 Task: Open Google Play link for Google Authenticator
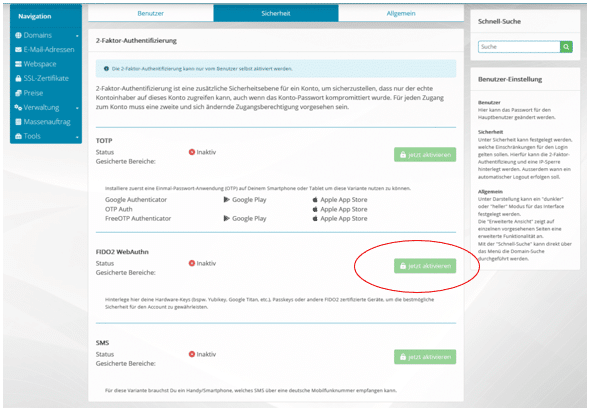click(x=245, y=199)
